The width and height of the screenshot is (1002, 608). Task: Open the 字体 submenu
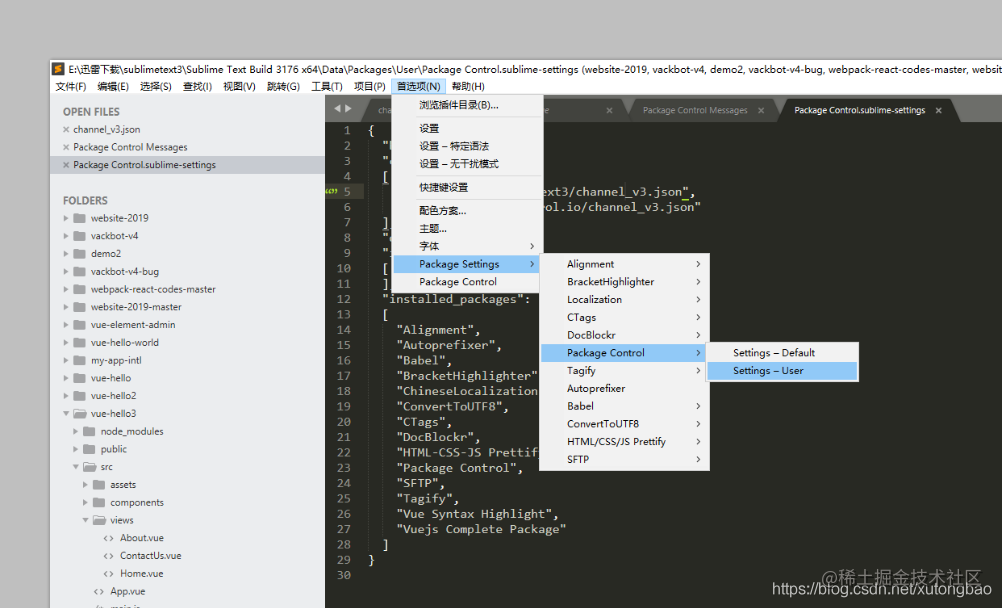pyautogui.click(x=467, y=246)
